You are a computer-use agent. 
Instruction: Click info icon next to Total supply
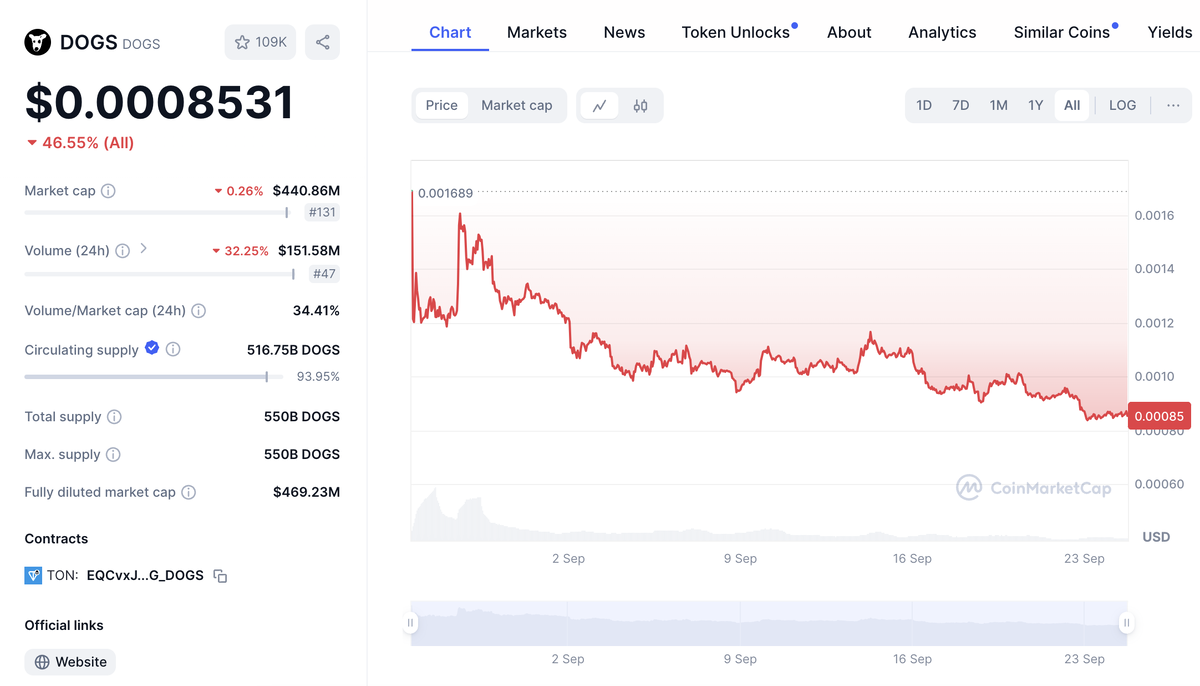(x=114, y=417)
